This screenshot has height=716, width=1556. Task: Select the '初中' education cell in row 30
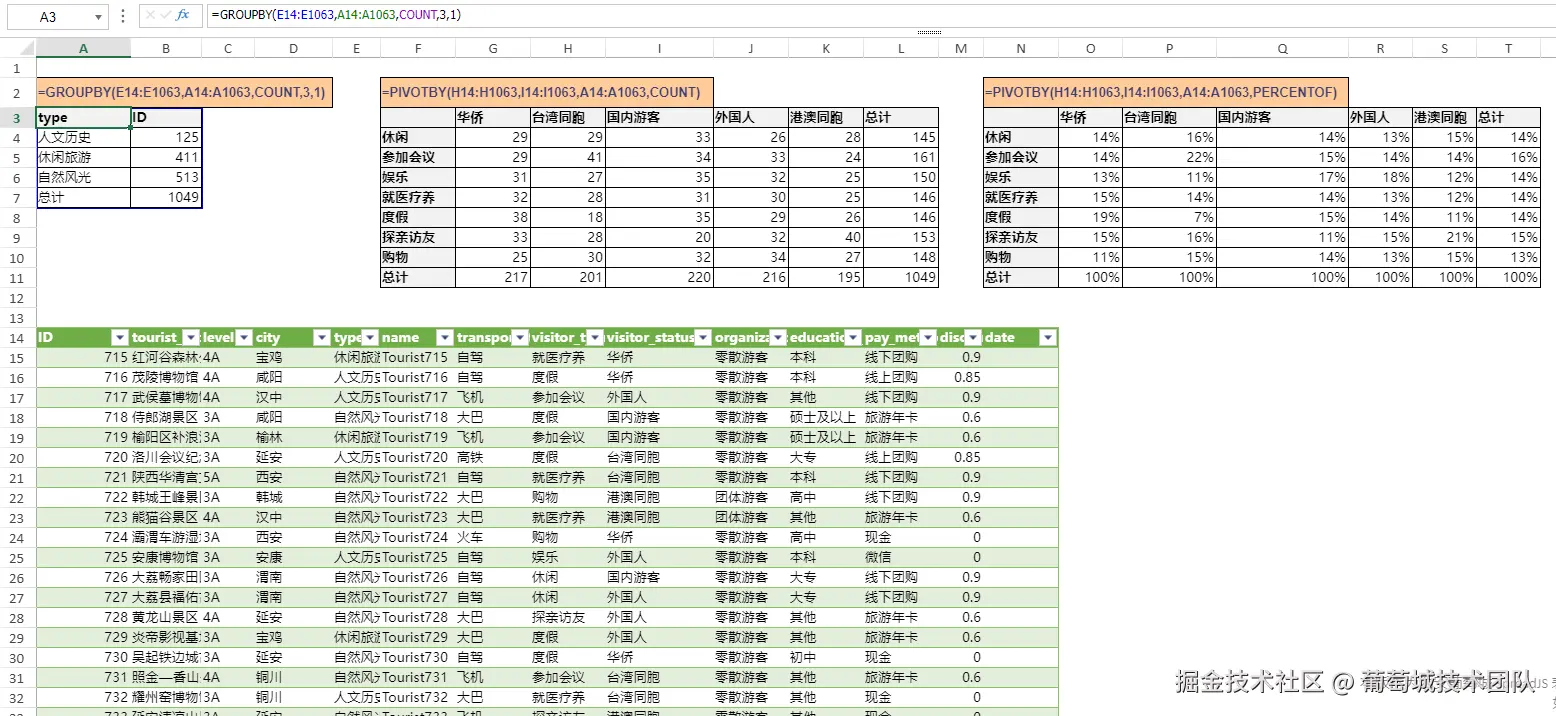(x=825, y=658)
